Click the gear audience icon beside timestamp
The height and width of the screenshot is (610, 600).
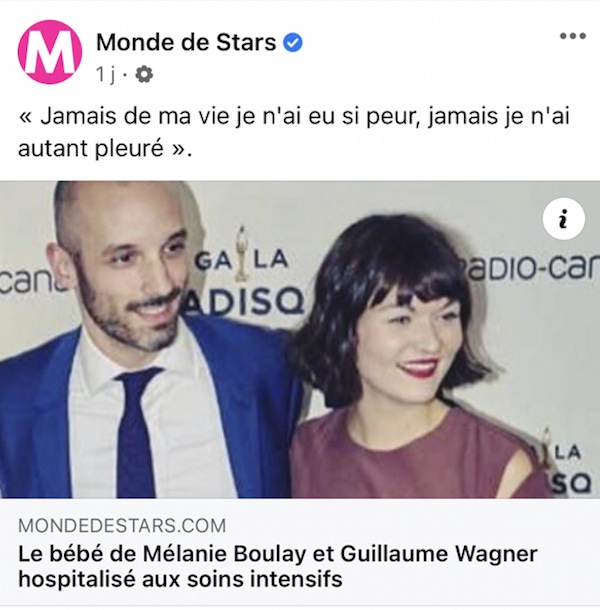(144, 74)
